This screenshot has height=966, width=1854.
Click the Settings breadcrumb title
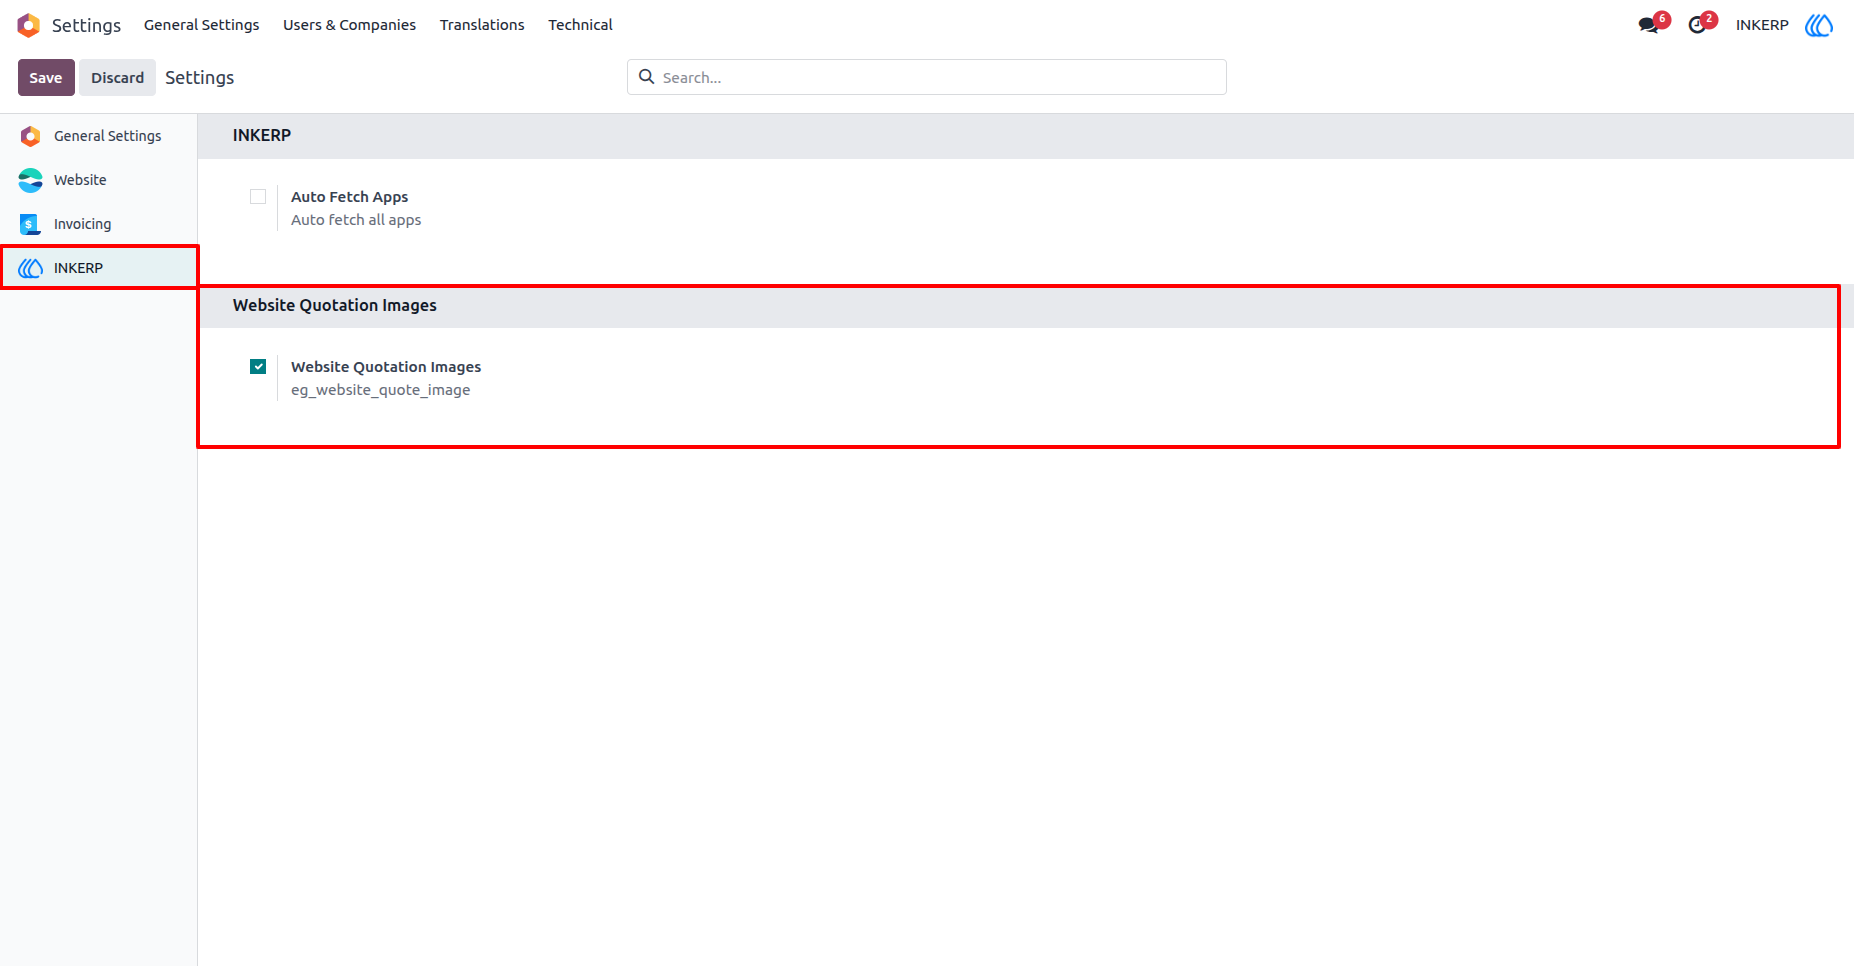point(199,78)
